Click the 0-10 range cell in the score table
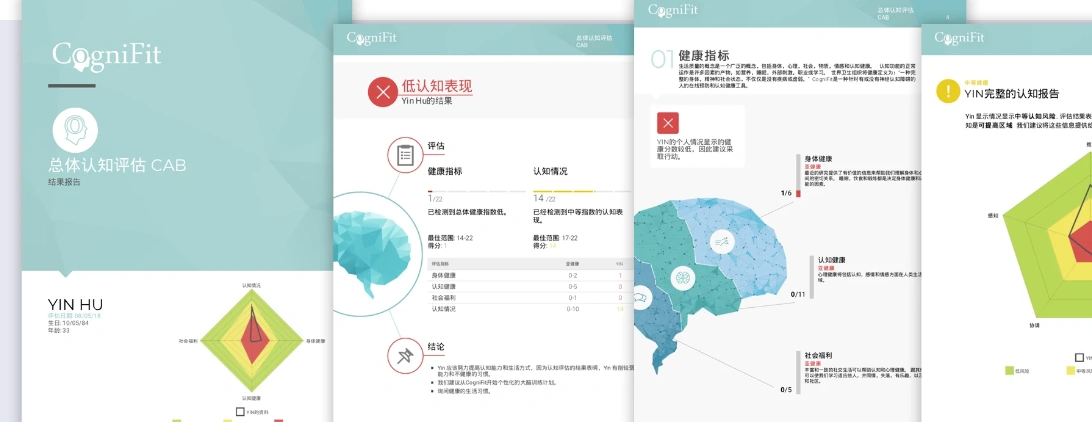The height and width of the screenshot is (422, 1092). click(x=573, y=308)
